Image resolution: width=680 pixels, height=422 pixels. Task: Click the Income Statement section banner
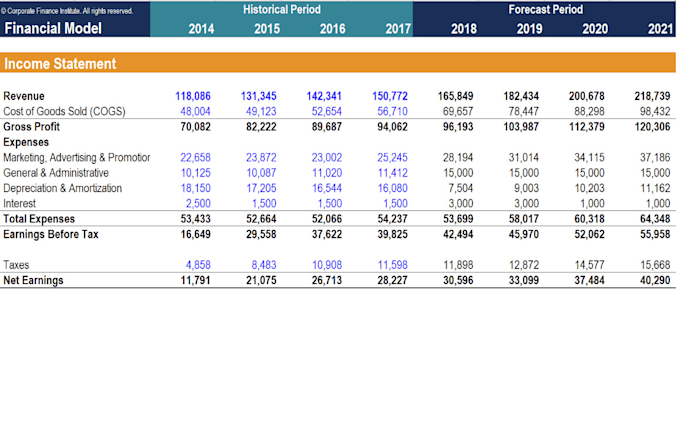click(x=338, y=63)
